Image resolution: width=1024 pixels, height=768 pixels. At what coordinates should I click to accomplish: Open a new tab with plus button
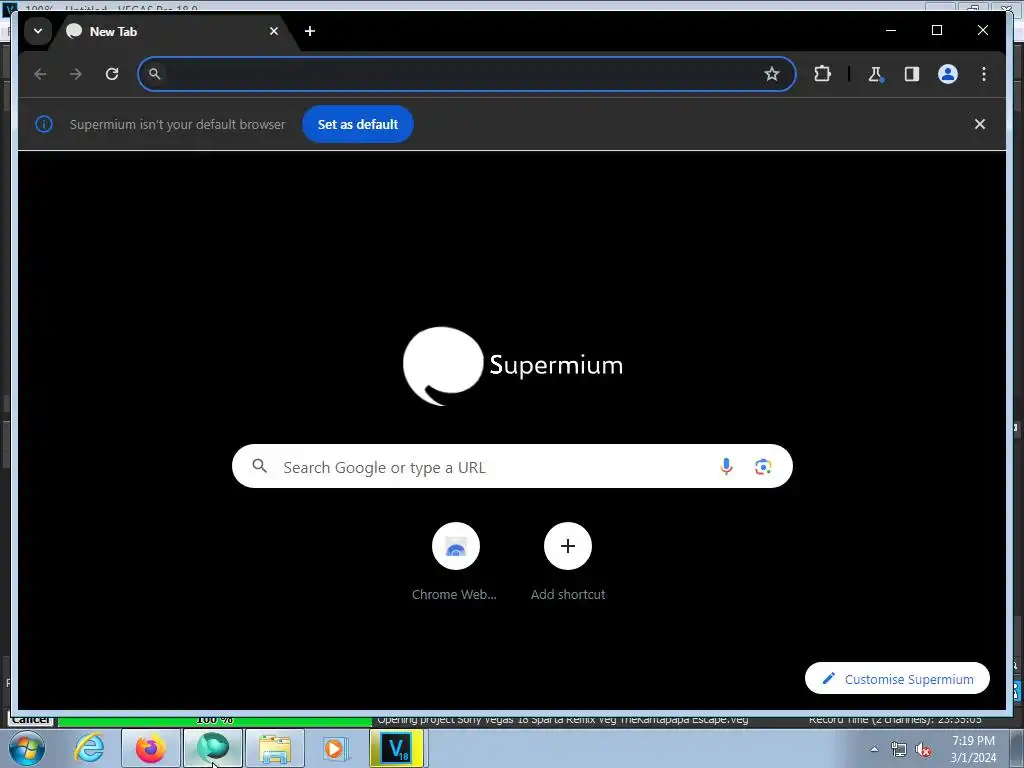[x=310, y=31]
